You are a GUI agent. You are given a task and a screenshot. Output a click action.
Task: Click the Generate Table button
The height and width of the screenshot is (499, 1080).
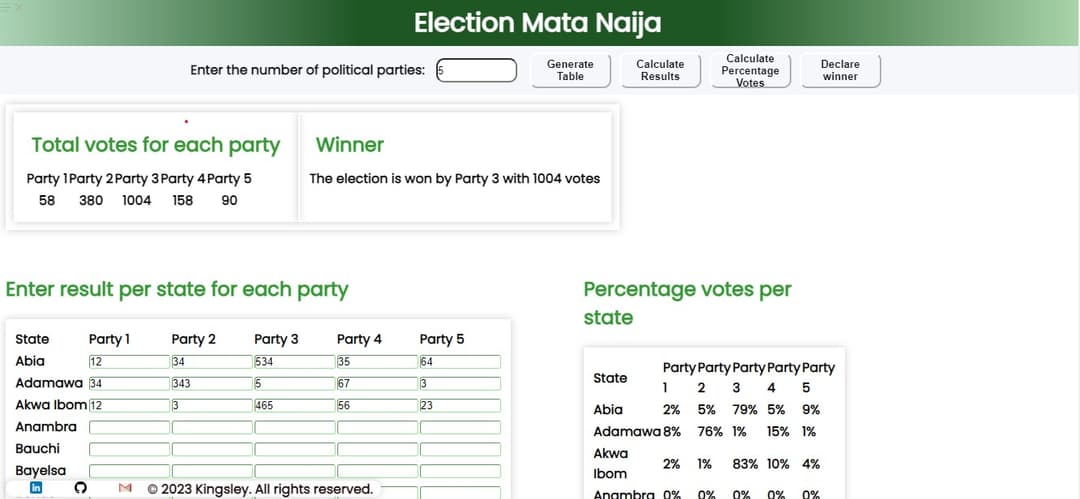570,70
